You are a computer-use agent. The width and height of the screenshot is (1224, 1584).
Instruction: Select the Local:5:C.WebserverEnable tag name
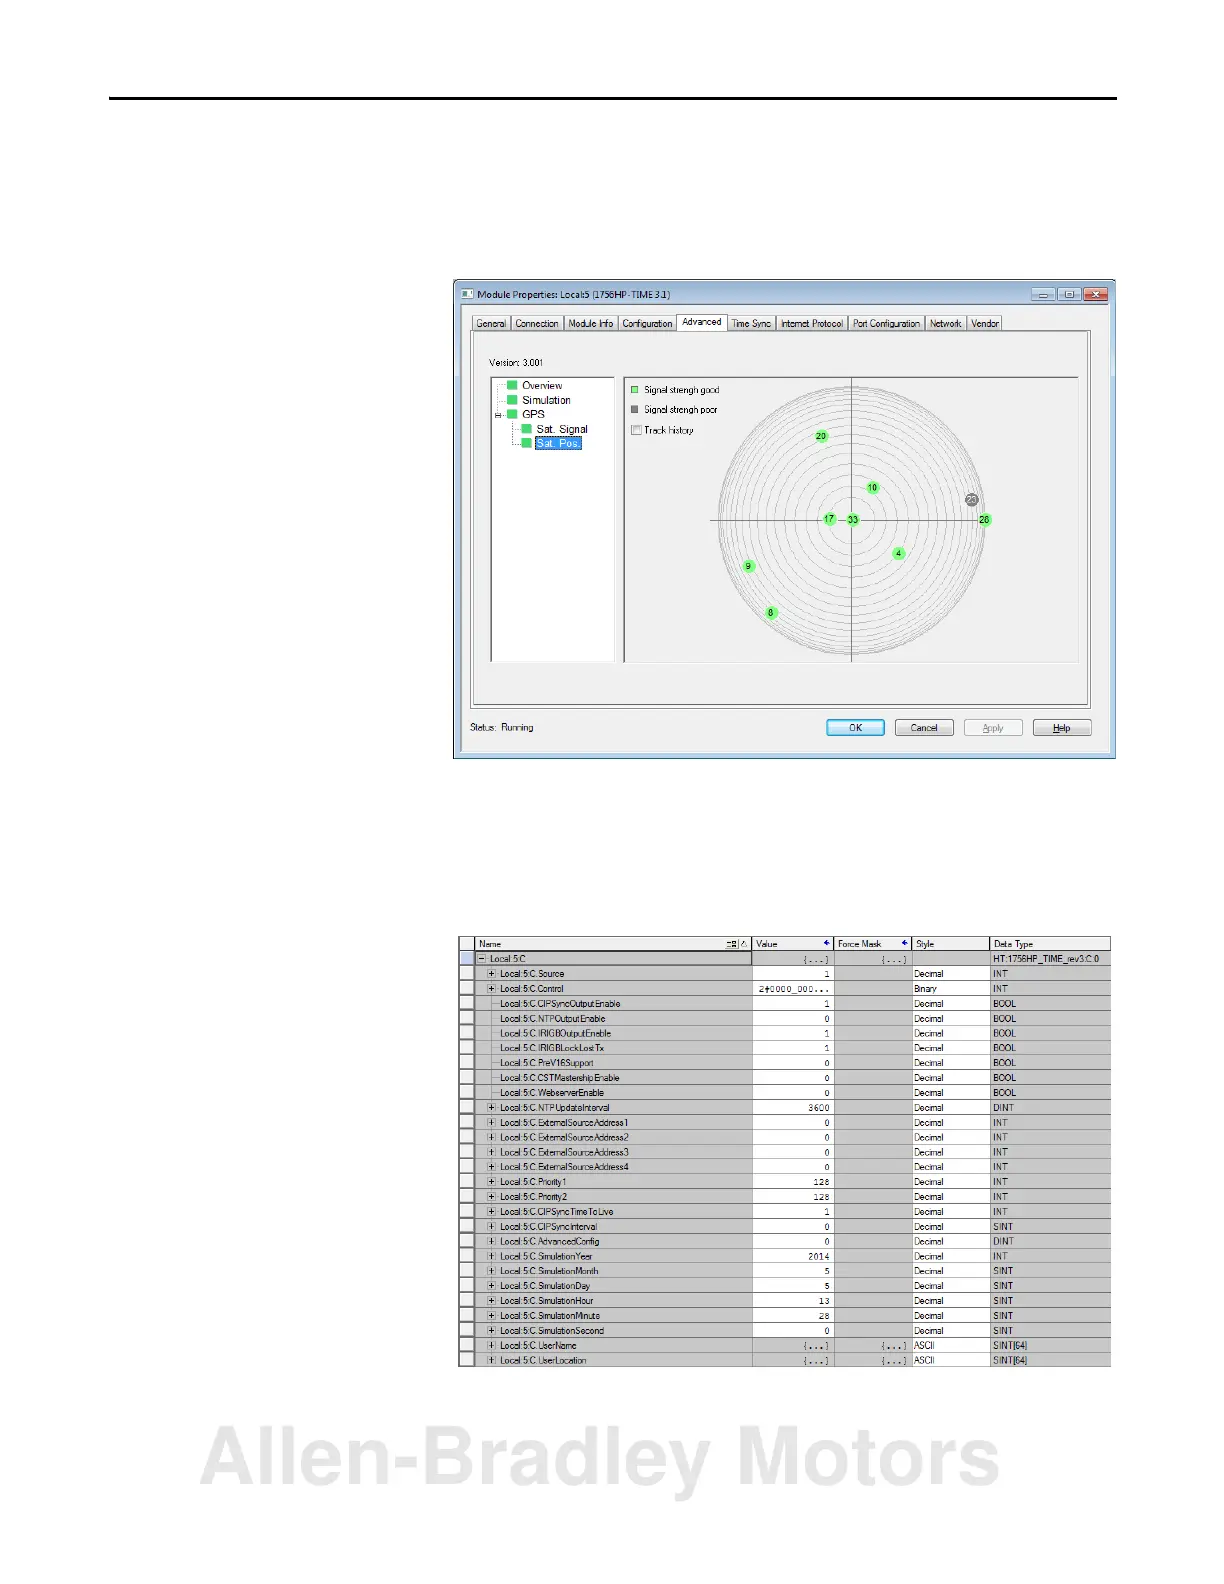pyautogui.click(x=552, y=1093)
